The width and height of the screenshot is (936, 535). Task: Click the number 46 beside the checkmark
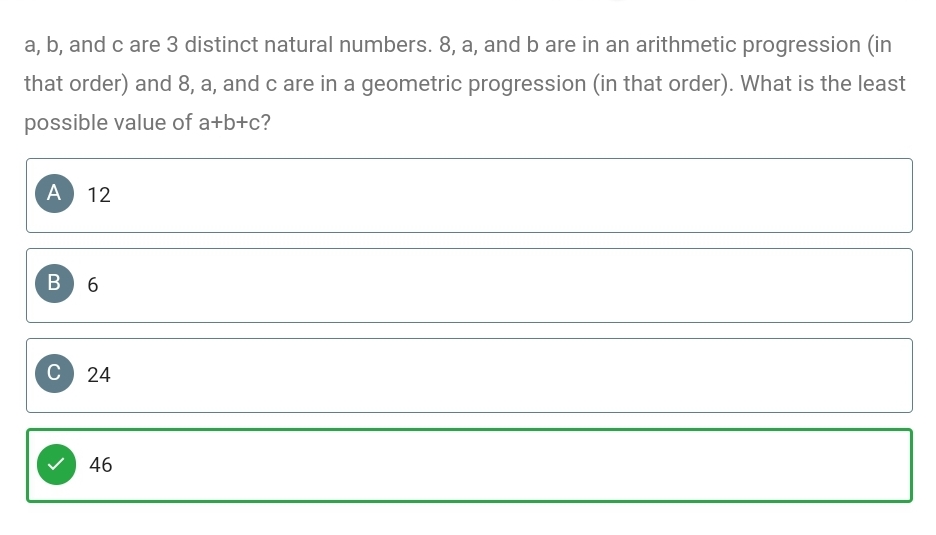(101, 465)
